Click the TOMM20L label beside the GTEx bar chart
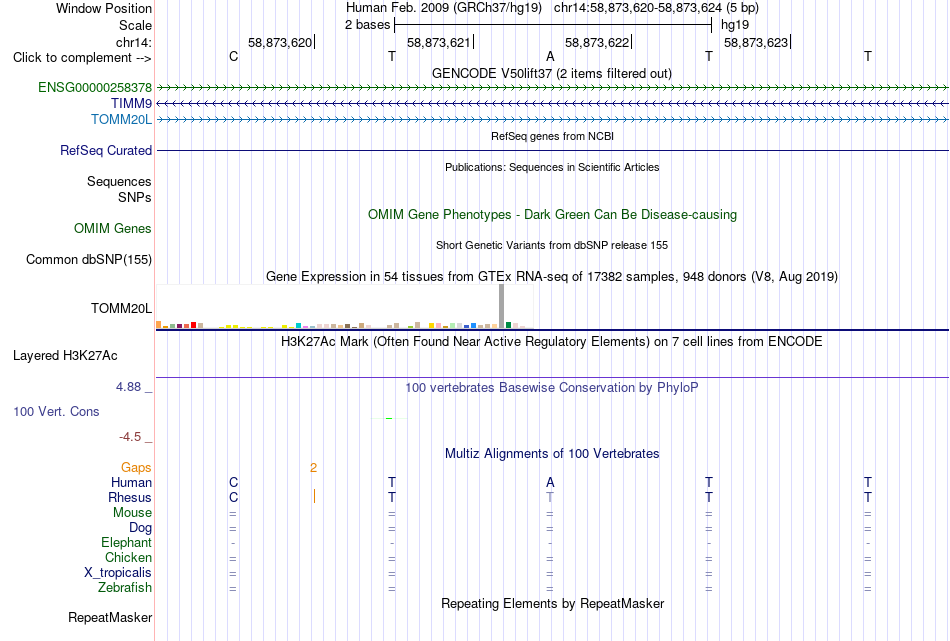 point(121,308)
